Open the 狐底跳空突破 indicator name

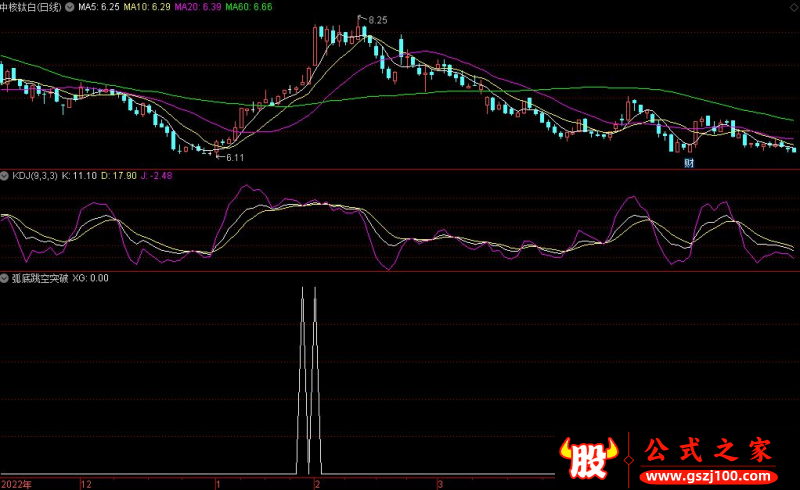coord(39,278)
